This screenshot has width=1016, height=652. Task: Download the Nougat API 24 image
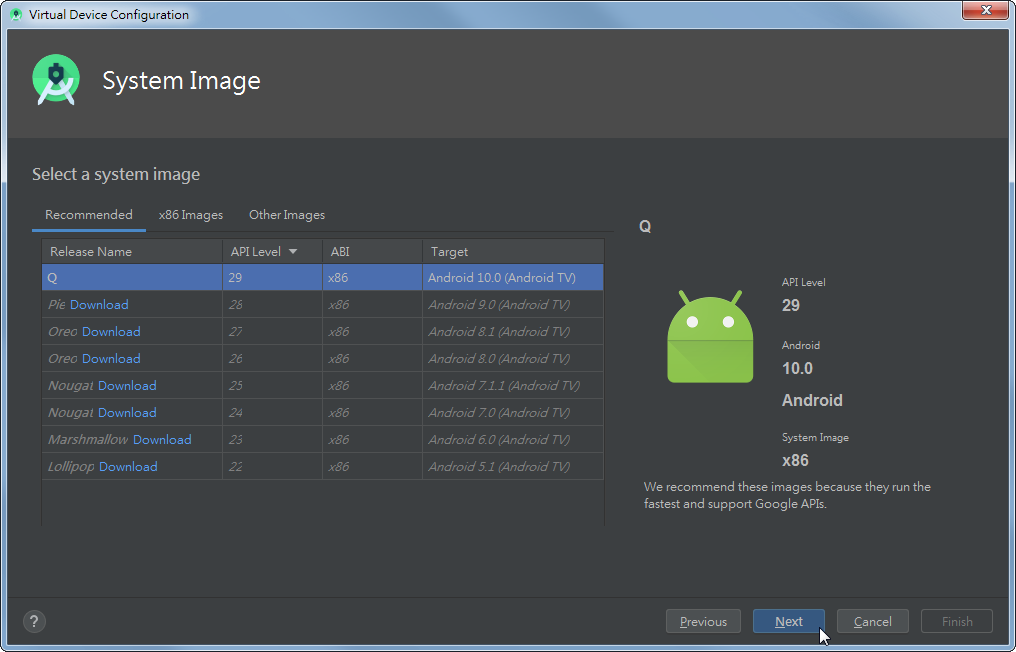(x=127, y=413)
